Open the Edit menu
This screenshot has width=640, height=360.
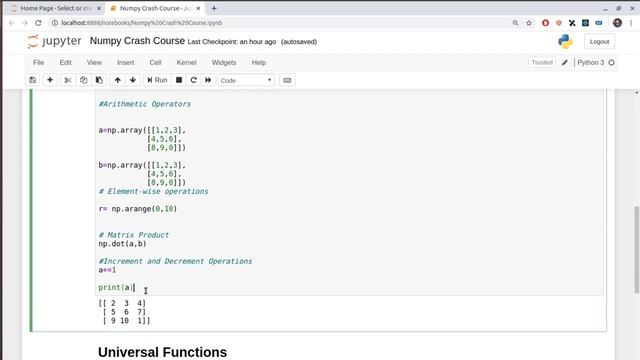tap(65, 62)
